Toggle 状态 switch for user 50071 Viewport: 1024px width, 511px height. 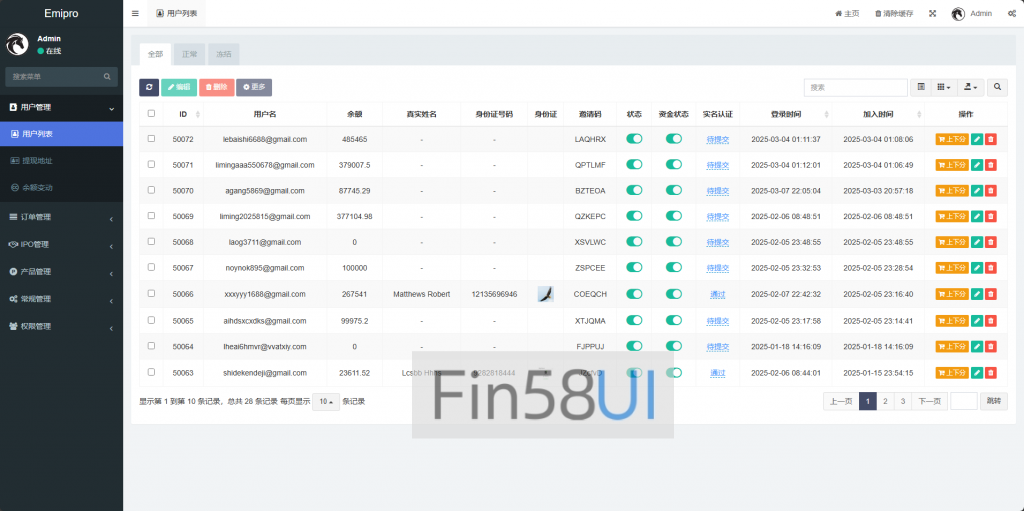pyautogui.click(x=634, y=165)
